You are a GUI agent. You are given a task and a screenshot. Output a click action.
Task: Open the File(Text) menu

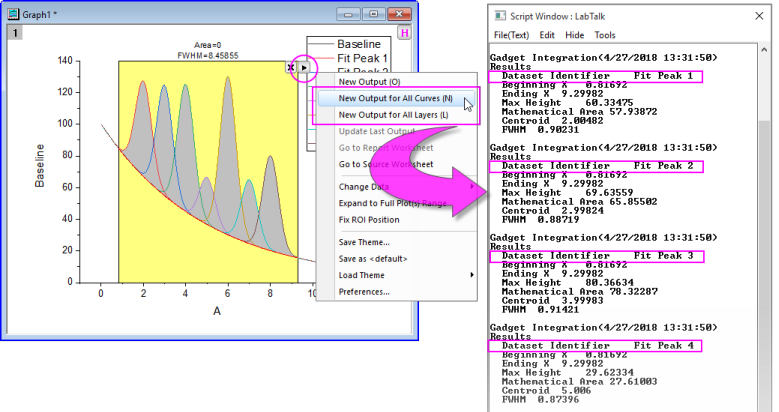point(511,35)
